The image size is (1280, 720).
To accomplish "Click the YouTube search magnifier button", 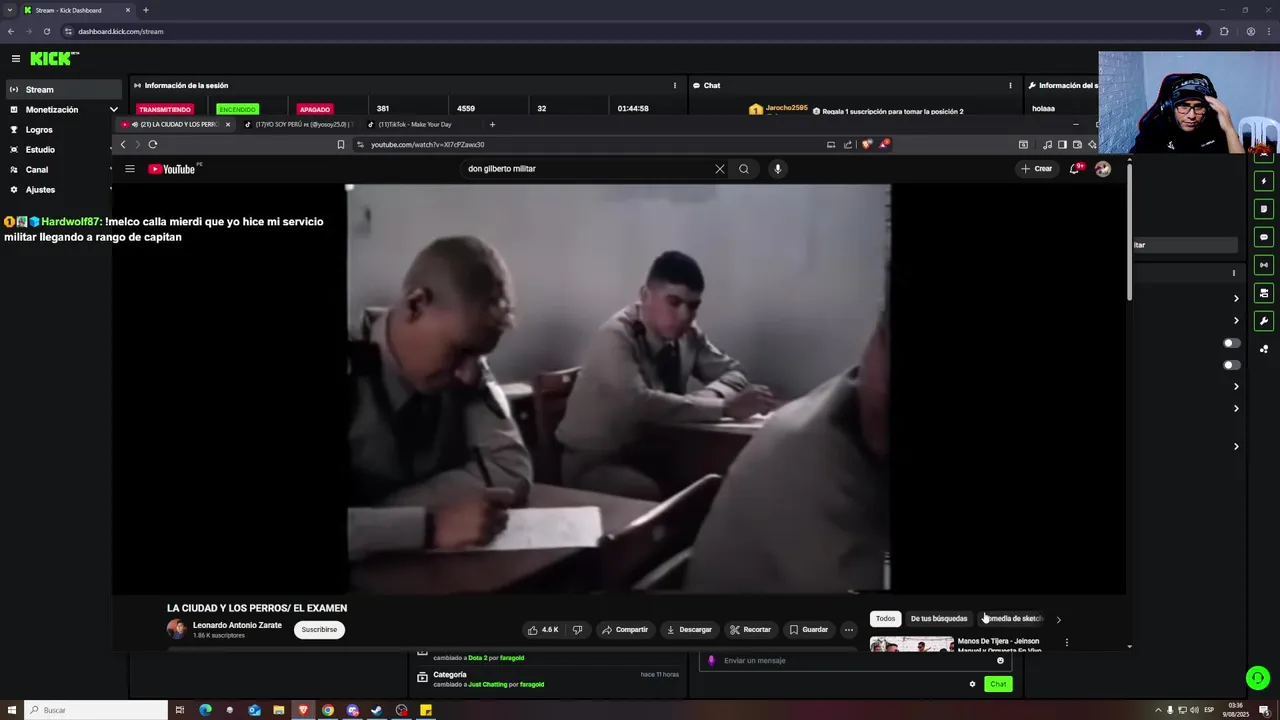I will (x=744, y=169).
